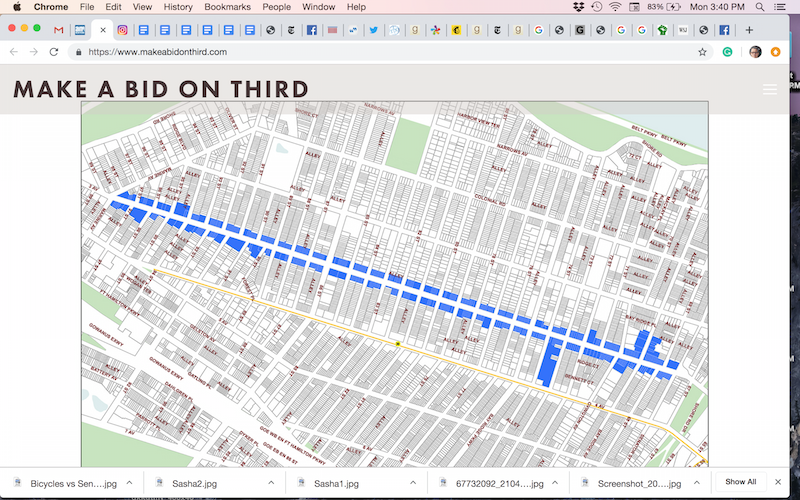Screen dimensions: 800x500
Task: Expand options for Sasha1.jpg download
Action: (x=413, y=483)
